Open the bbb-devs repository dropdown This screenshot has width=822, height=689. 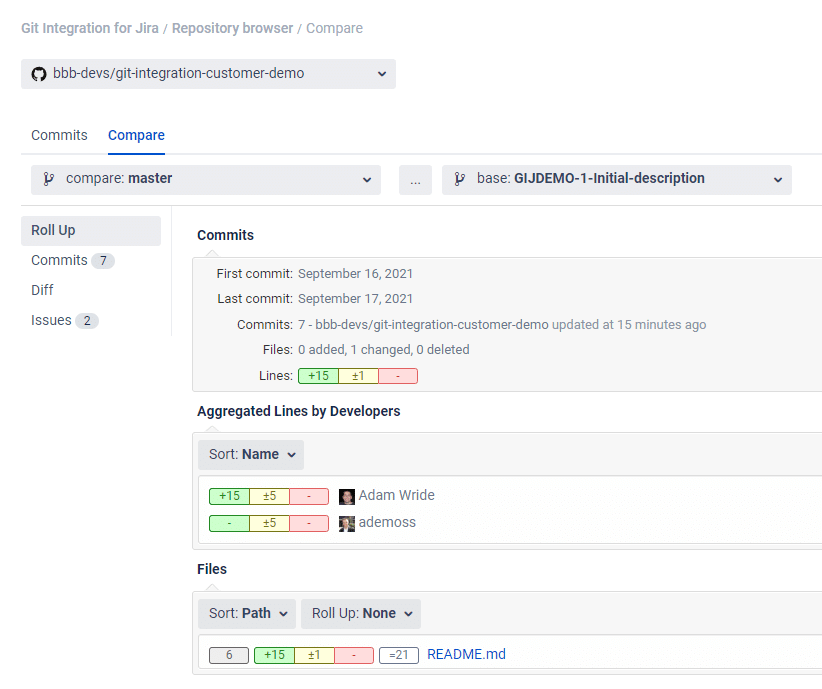point(208,74)
